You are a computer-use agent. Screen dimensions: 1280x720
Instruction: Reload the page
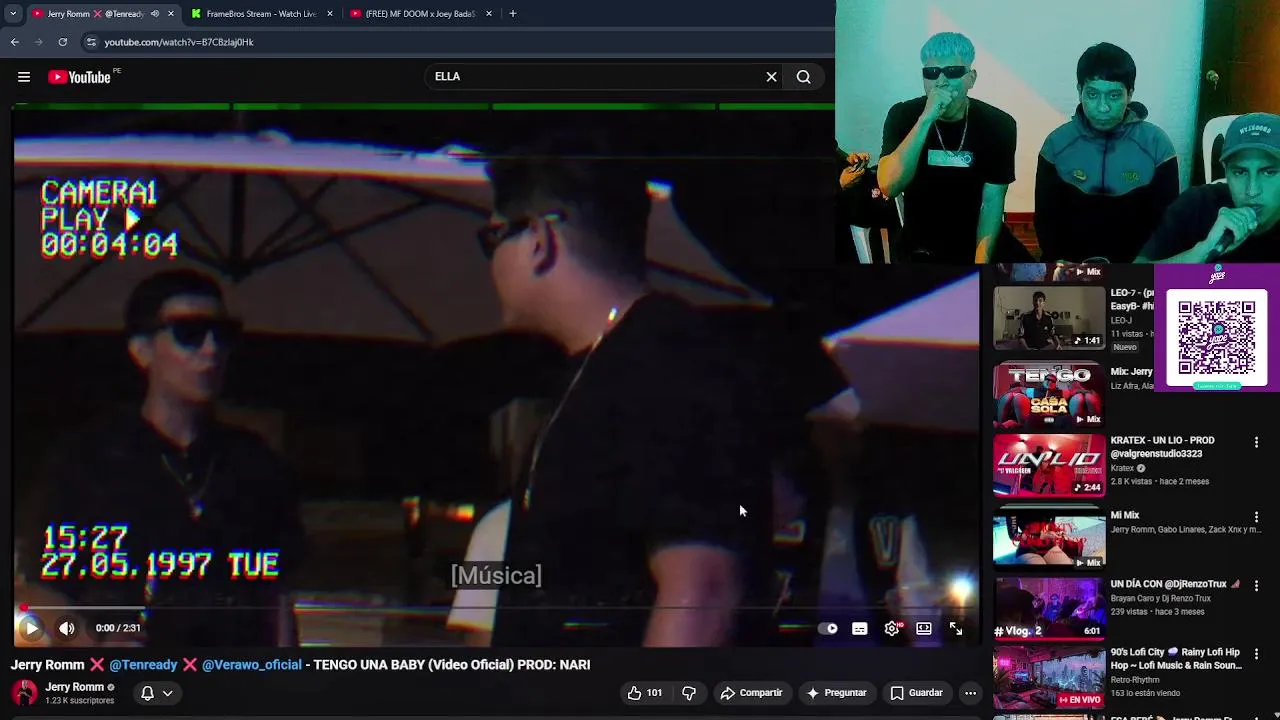point(63,42)
